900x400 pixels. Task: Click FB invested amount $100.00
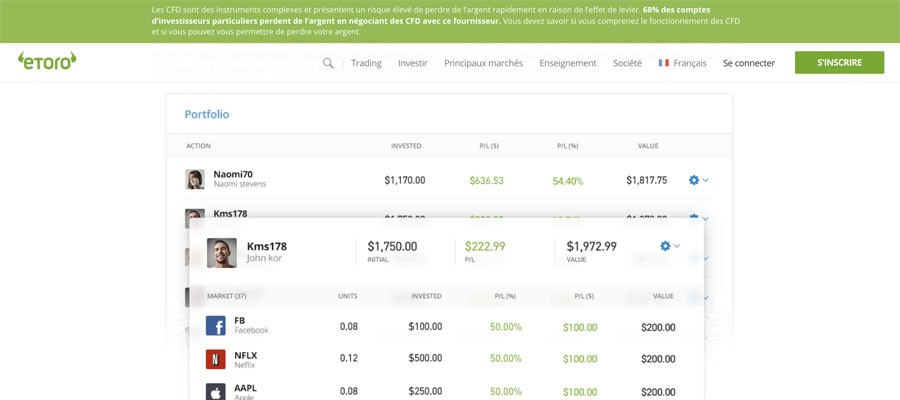[425, 327]
